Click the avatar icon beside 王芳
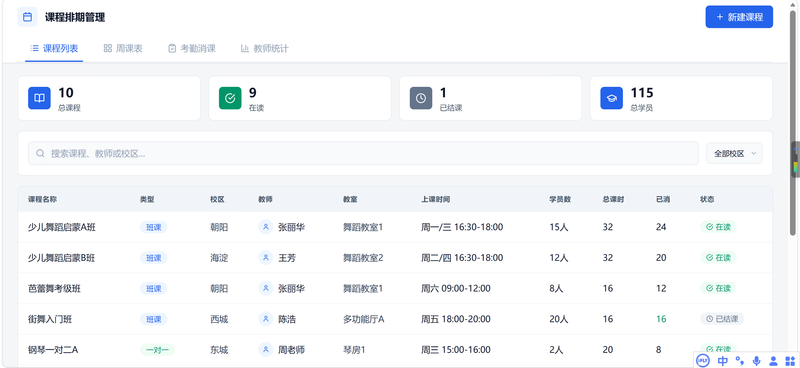Image resolution: width=800 pixels, height=368 pixels. pos(265,258)
